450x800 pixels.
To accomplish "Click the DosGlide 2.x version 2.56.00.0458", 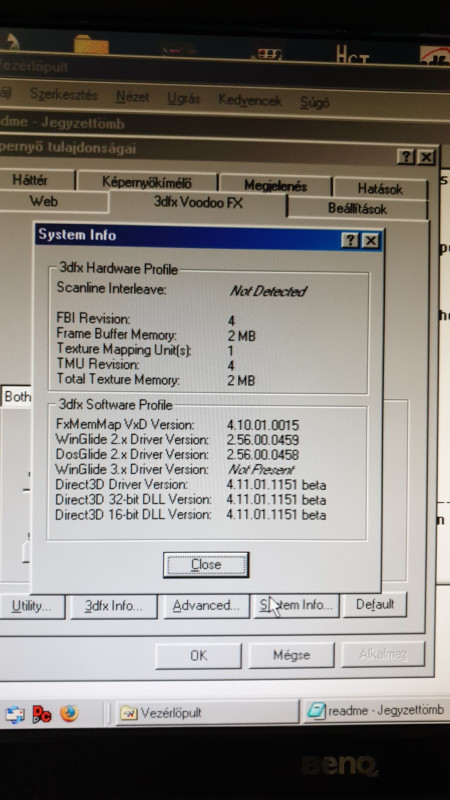I will (x=263, y=455).
